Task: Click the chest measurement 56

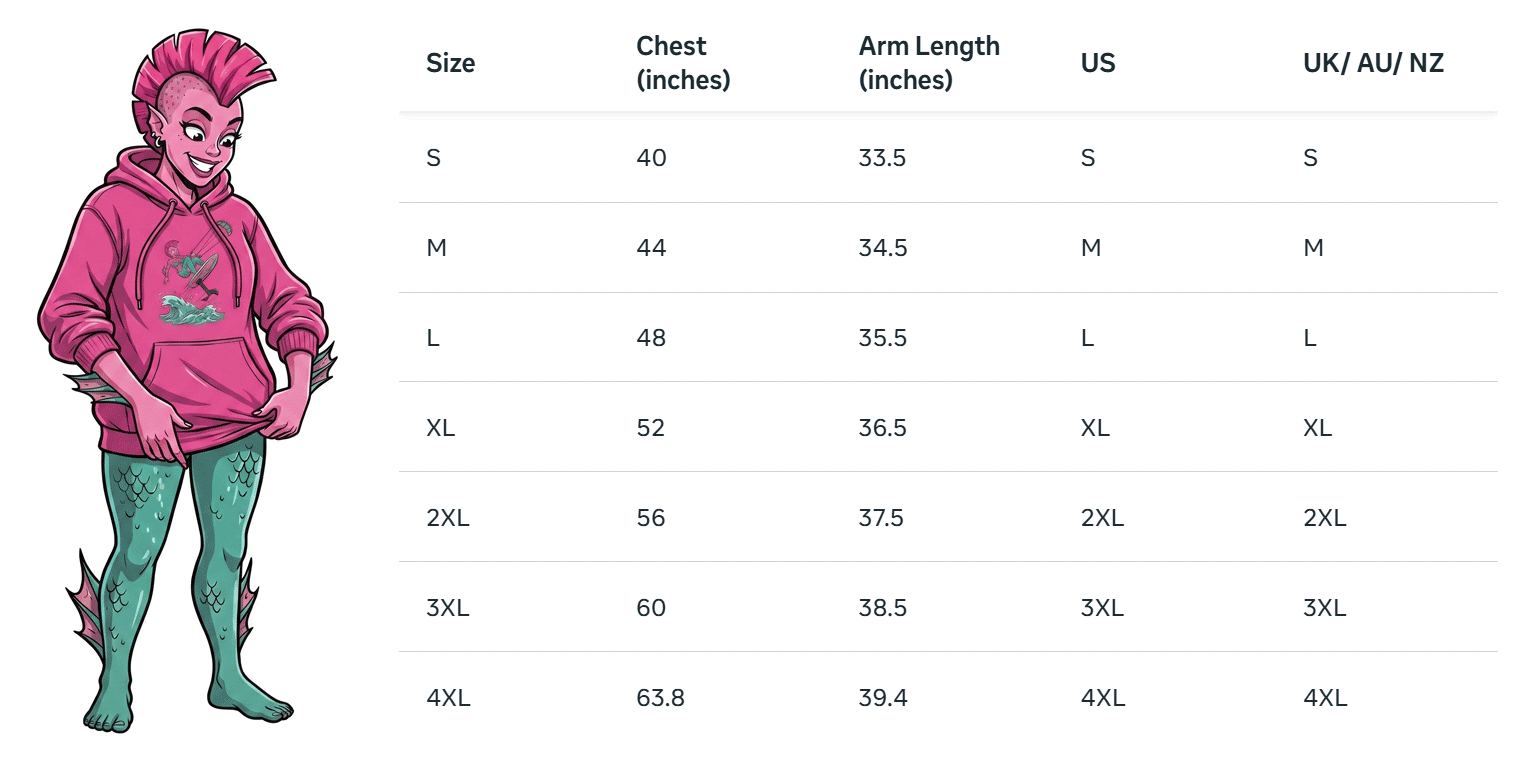Action: [651, 518]
